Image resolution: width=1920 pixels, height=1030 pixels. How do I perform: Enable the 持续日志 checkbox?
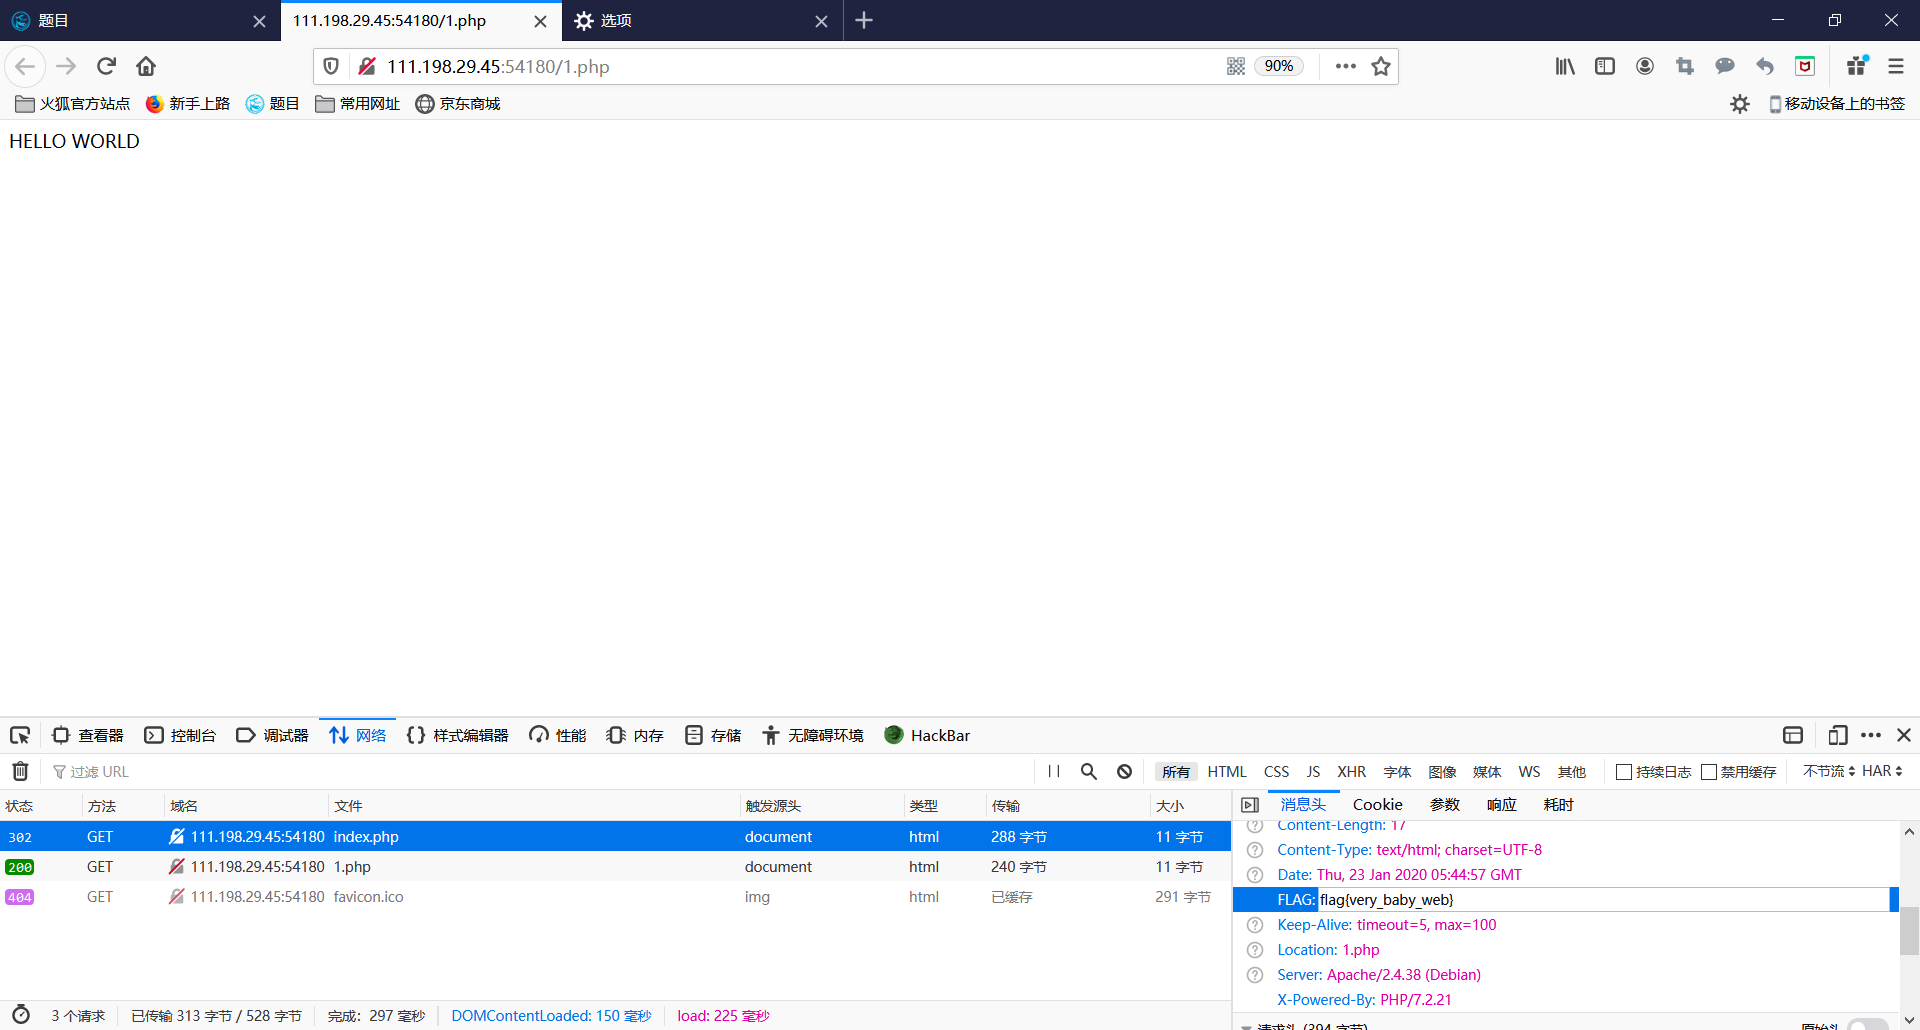click(x=1624, y=771)
